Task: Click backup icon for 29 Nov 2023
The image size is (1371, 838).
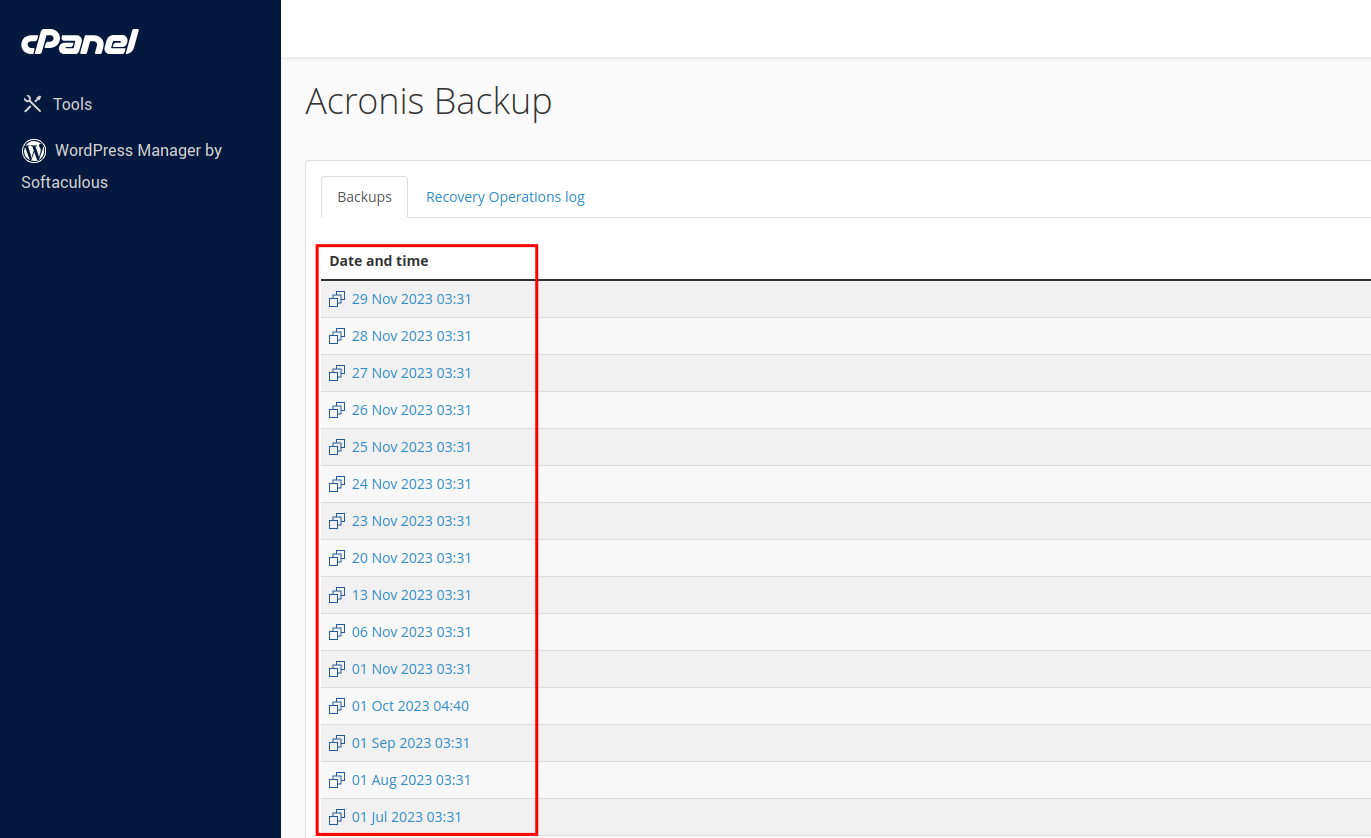Action: click(x=337, y=299)
